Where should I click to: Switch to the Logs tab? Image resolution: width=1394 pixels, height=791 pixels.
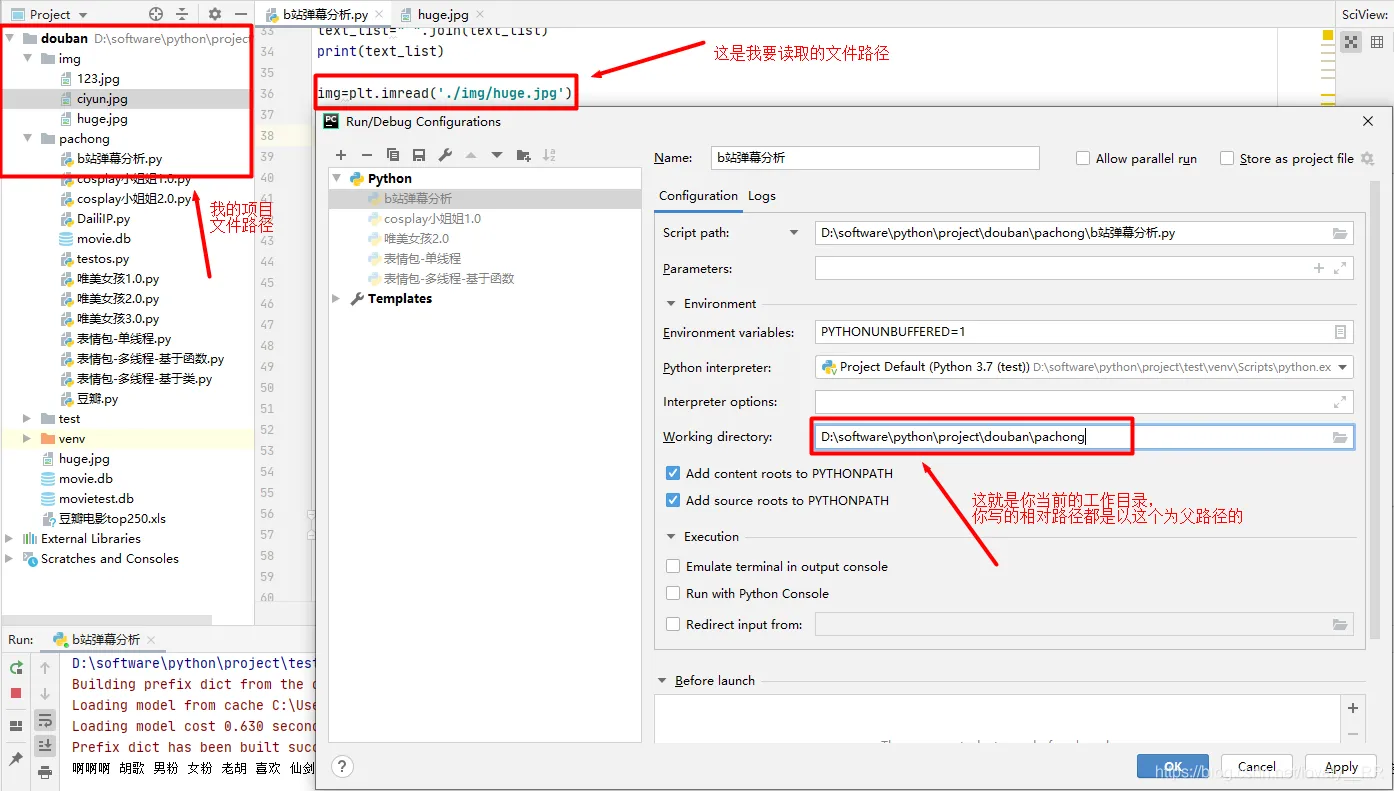[x=762, y=196]
